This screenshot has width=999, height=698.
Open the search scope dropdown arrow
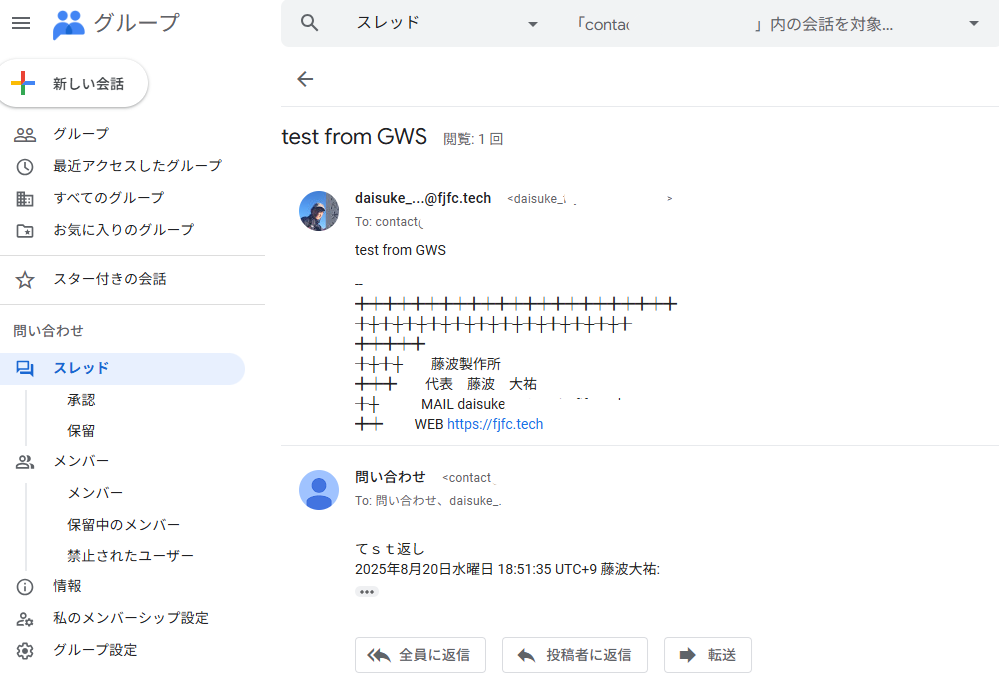973,24
